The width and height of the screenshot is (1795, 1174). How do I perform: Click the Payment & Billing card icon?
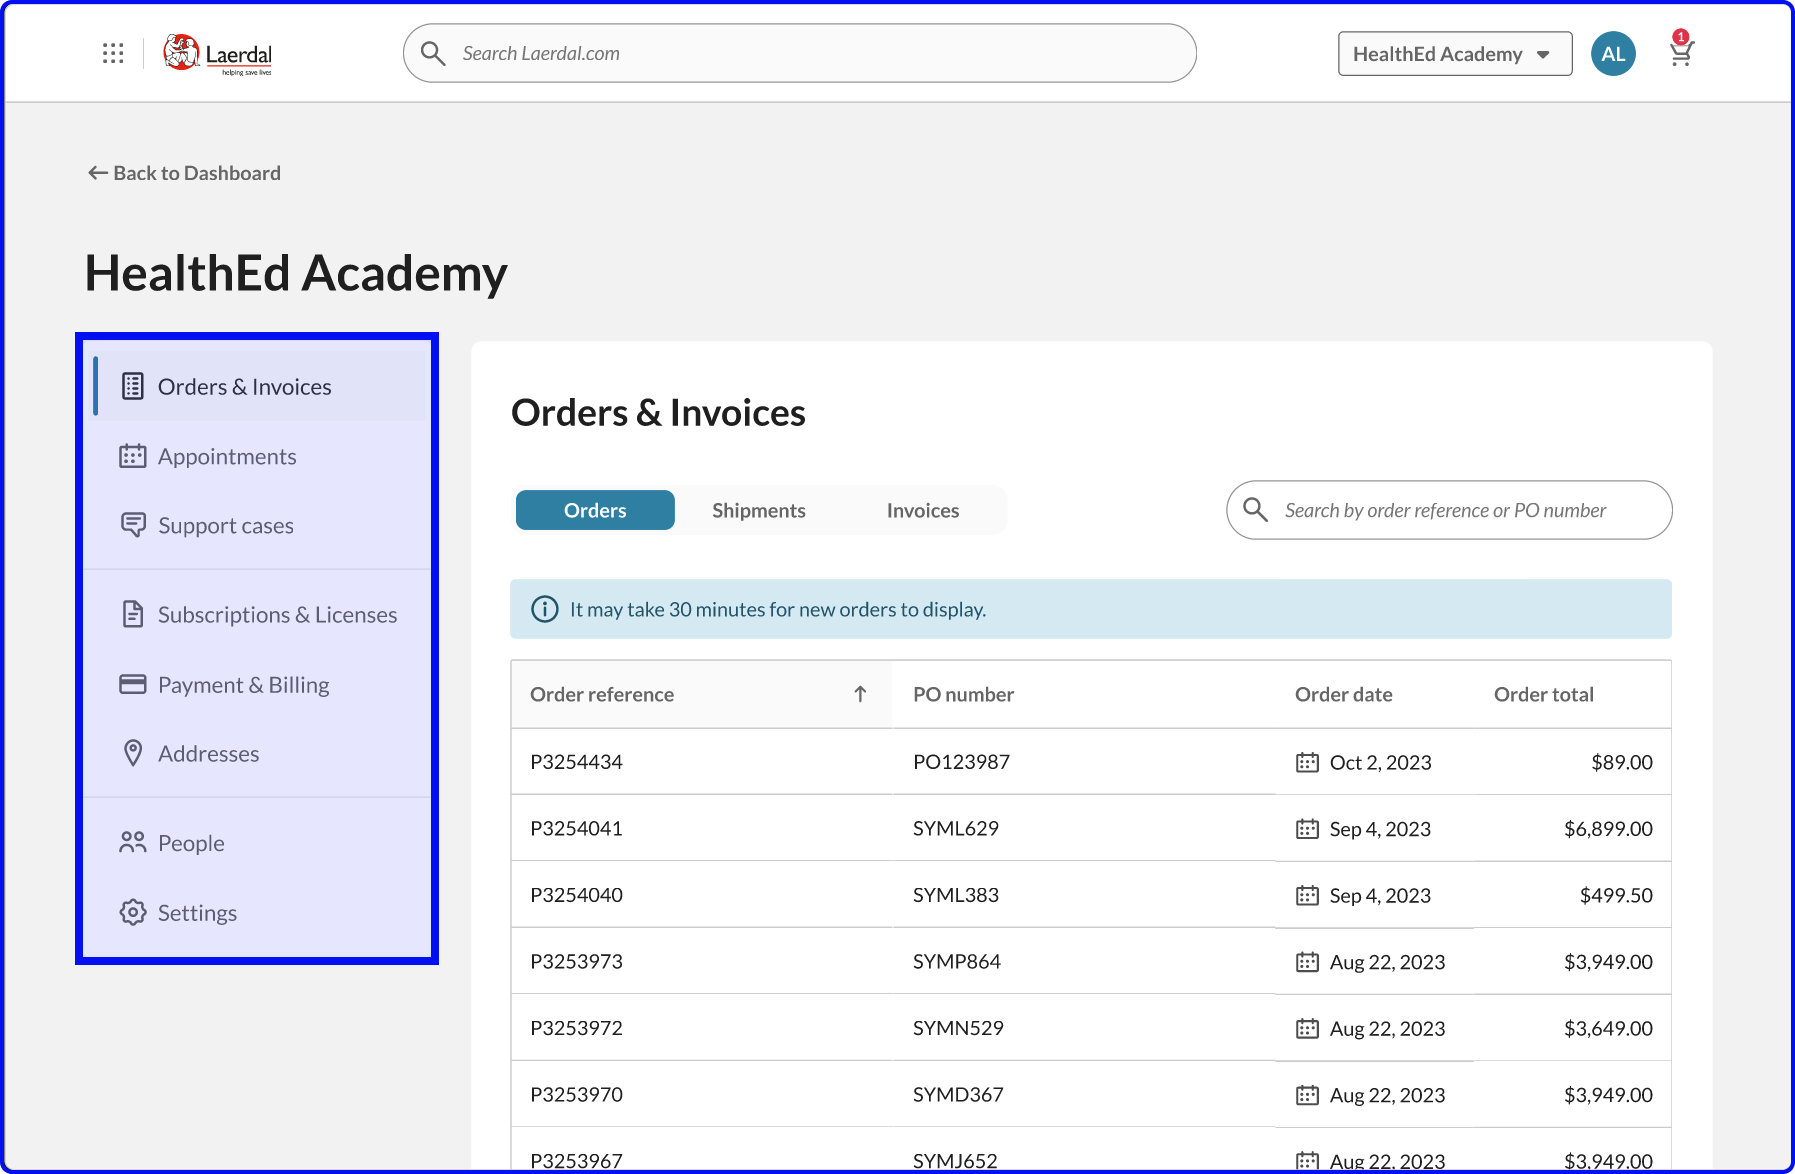(133, 685)
